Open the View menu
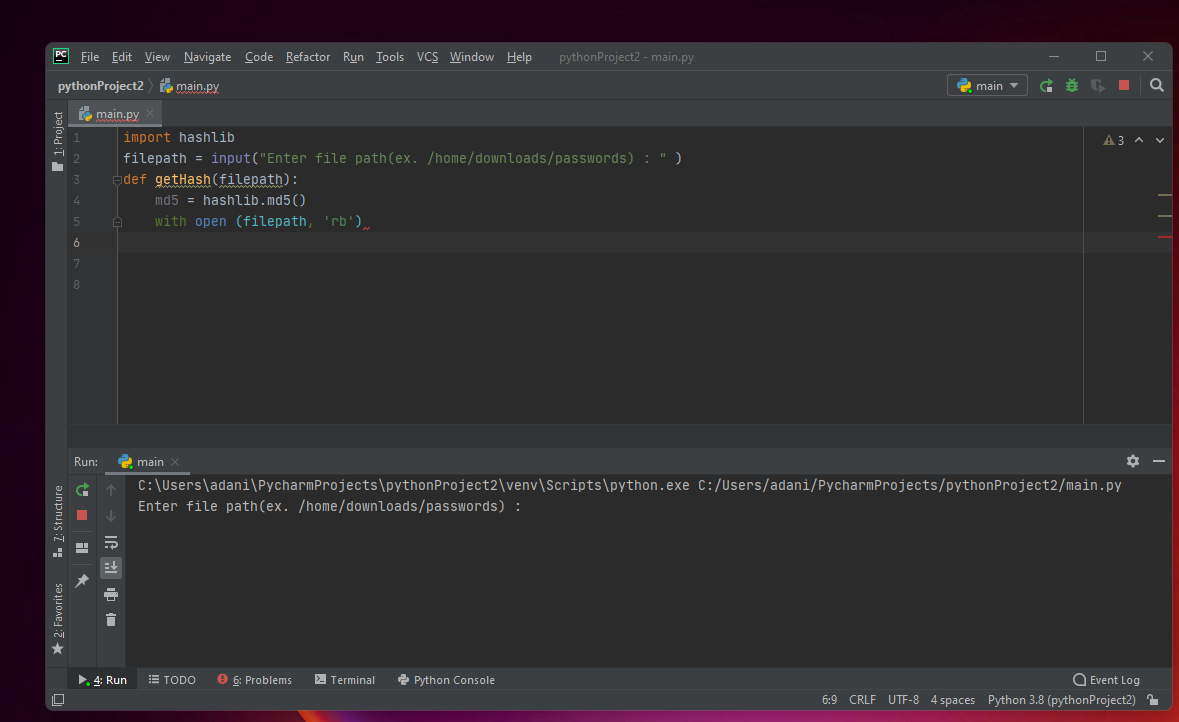 coord(157,57)
